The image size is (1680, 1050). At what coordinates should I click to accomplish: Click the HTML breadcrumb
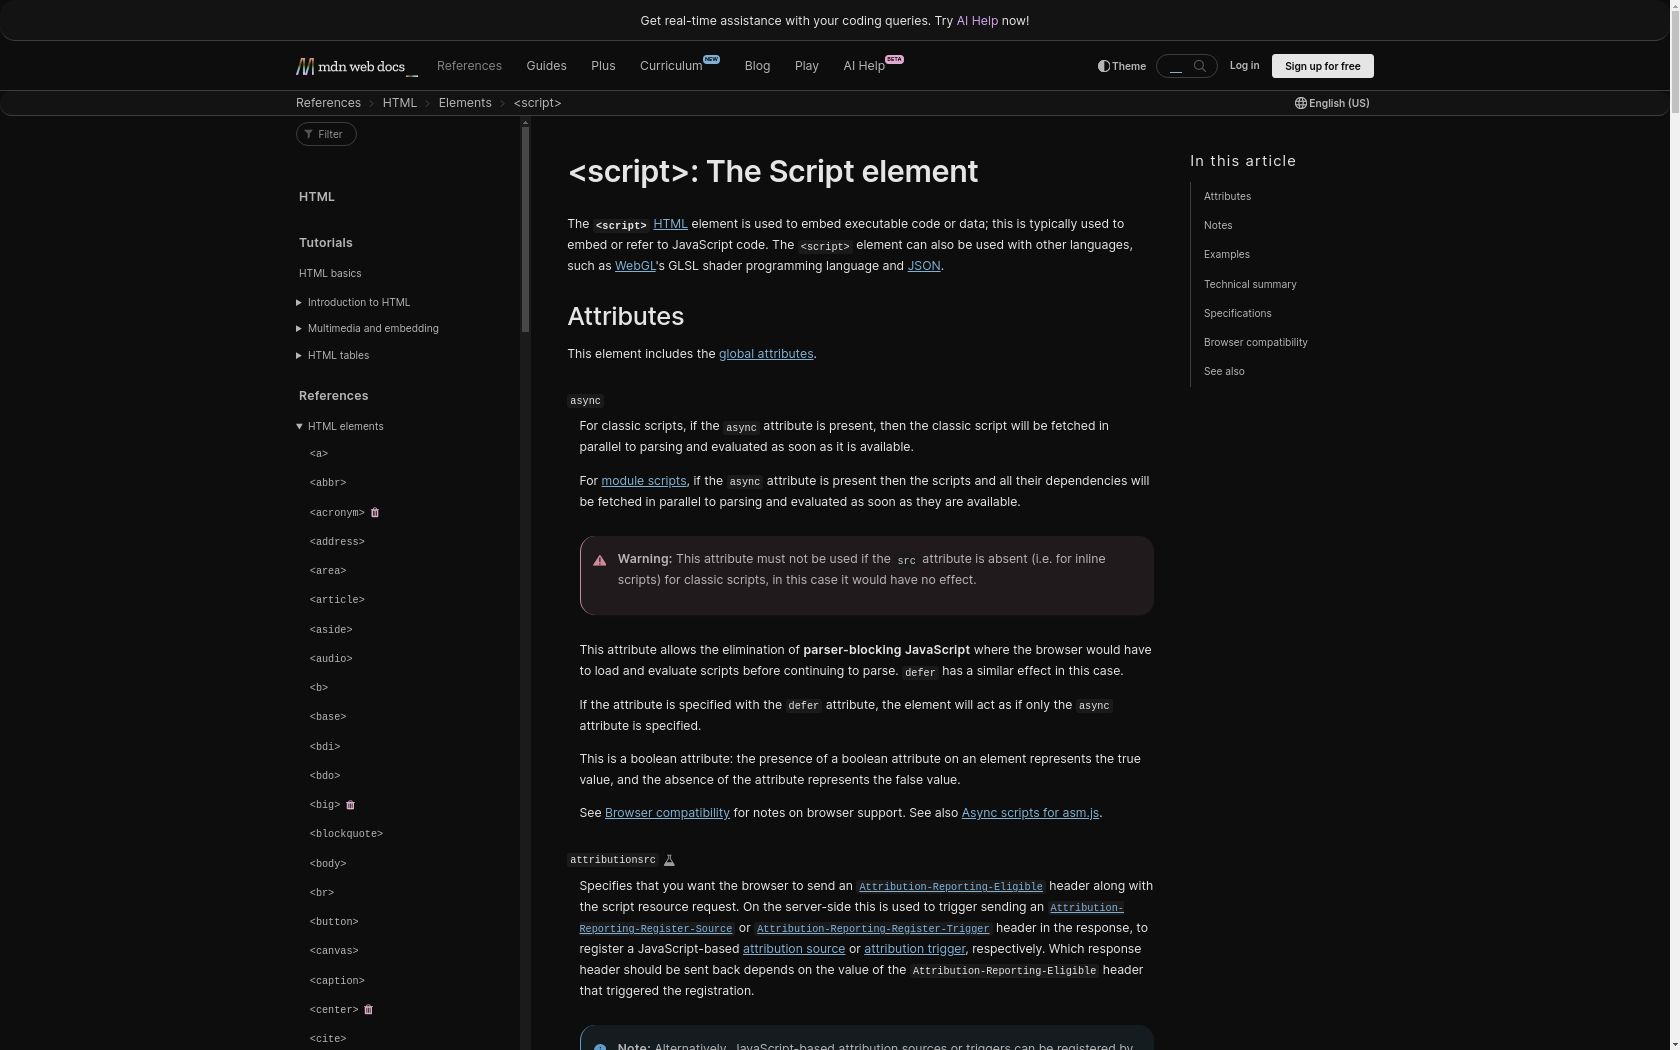point(400,103)
